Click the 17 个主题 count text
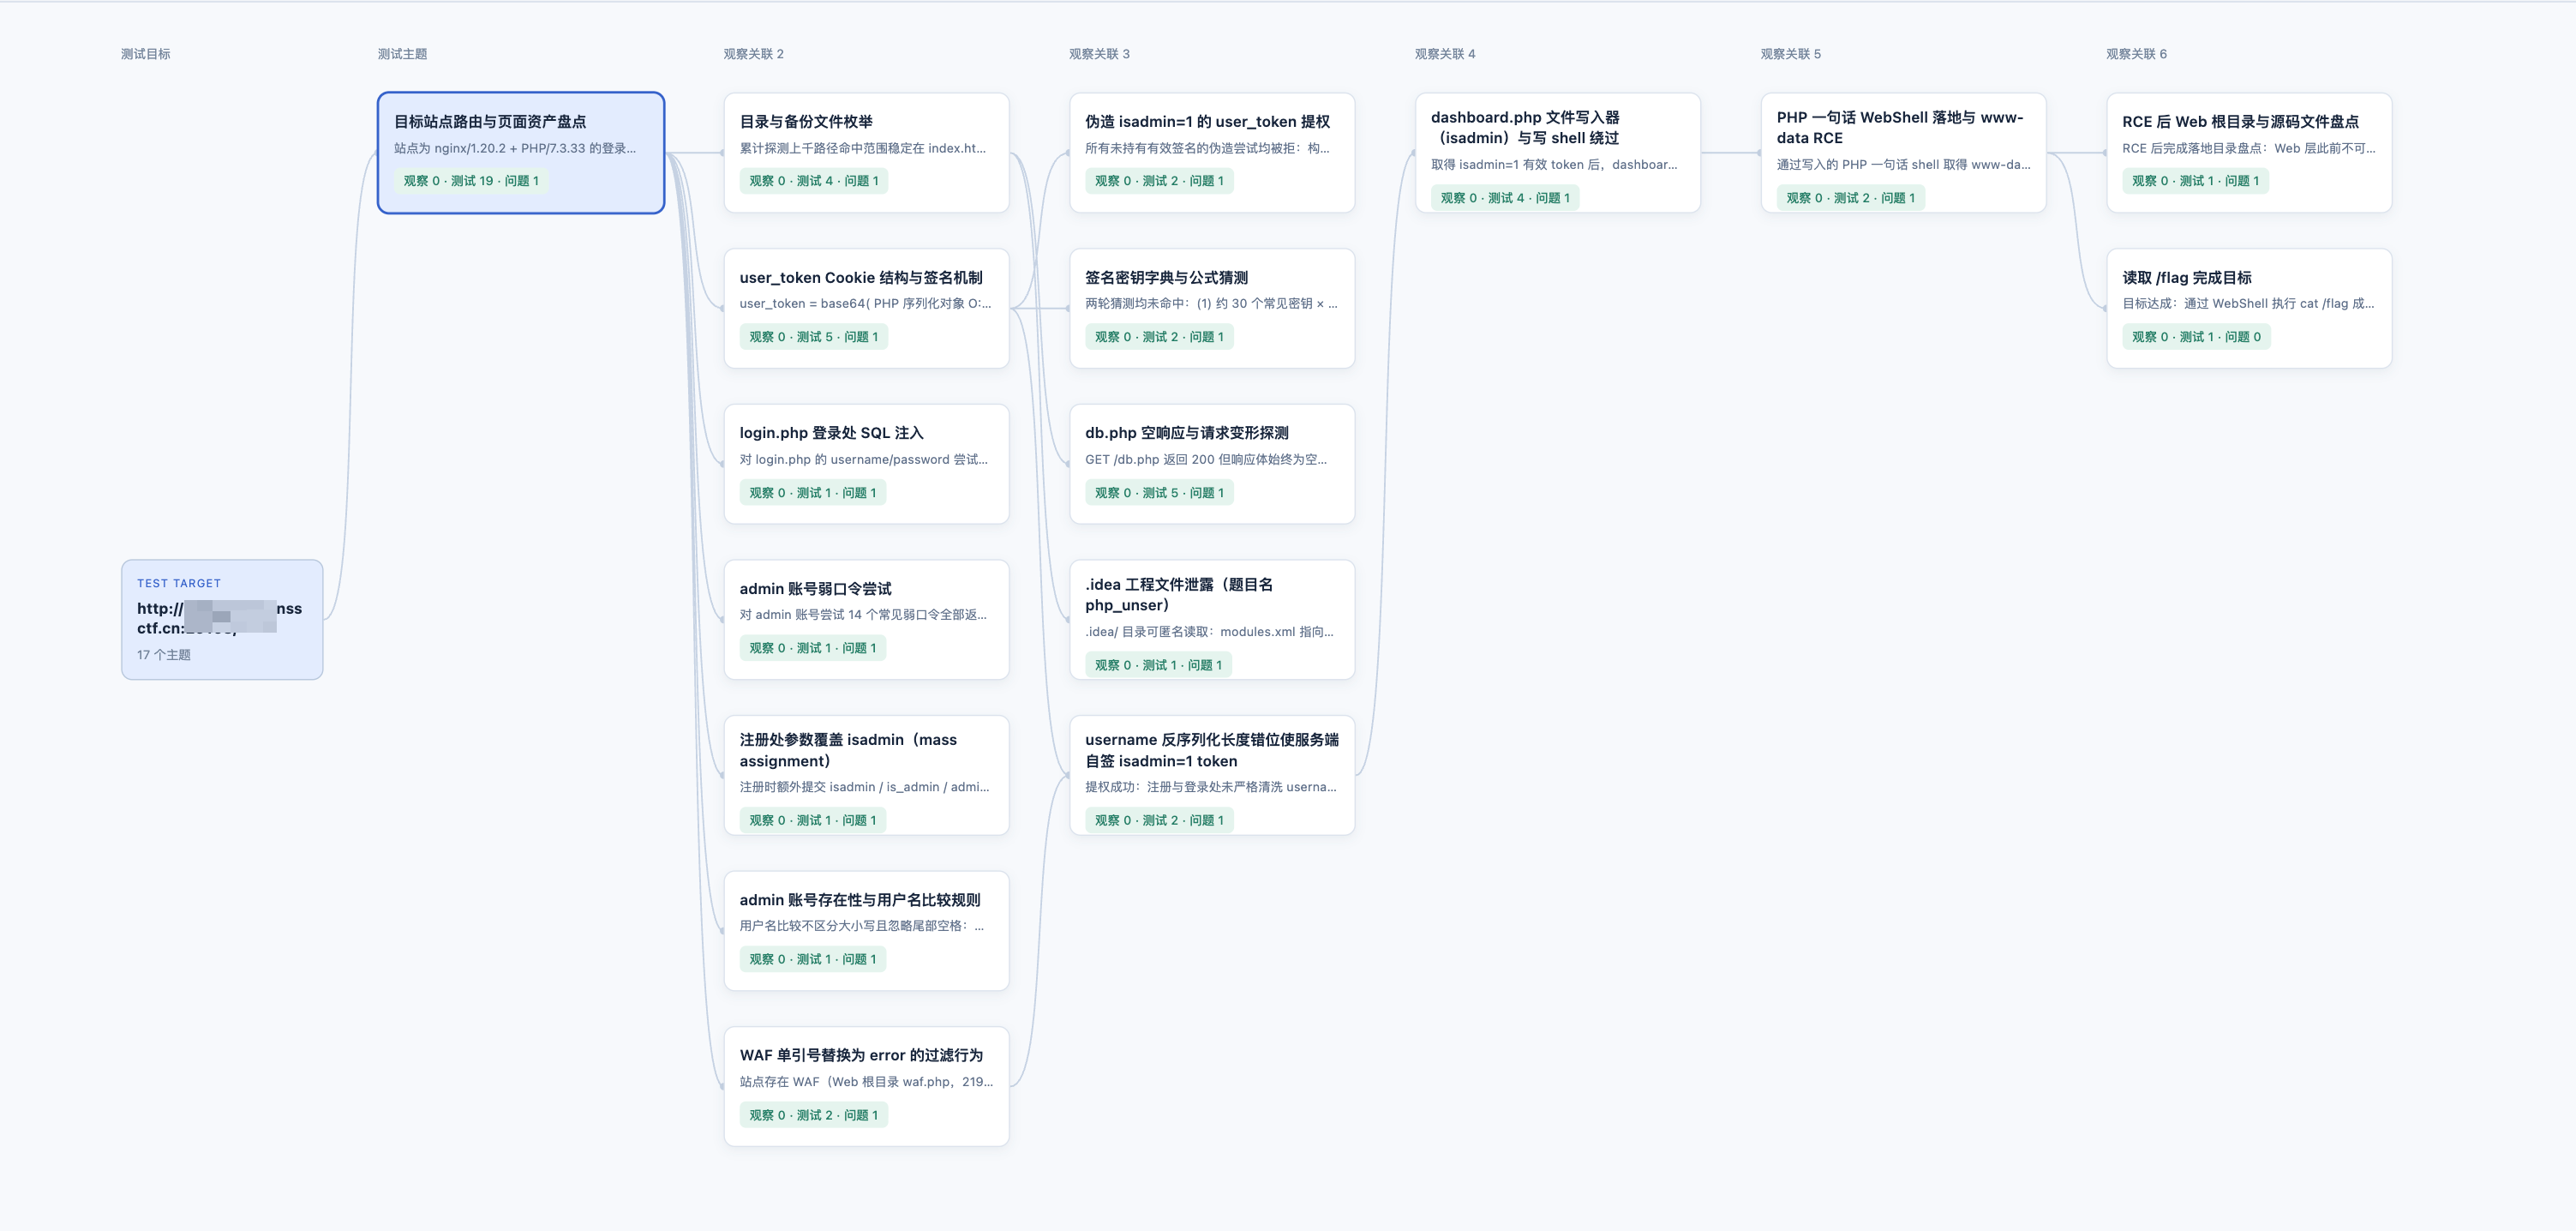 pyautogui.click(x=164, y=655)
